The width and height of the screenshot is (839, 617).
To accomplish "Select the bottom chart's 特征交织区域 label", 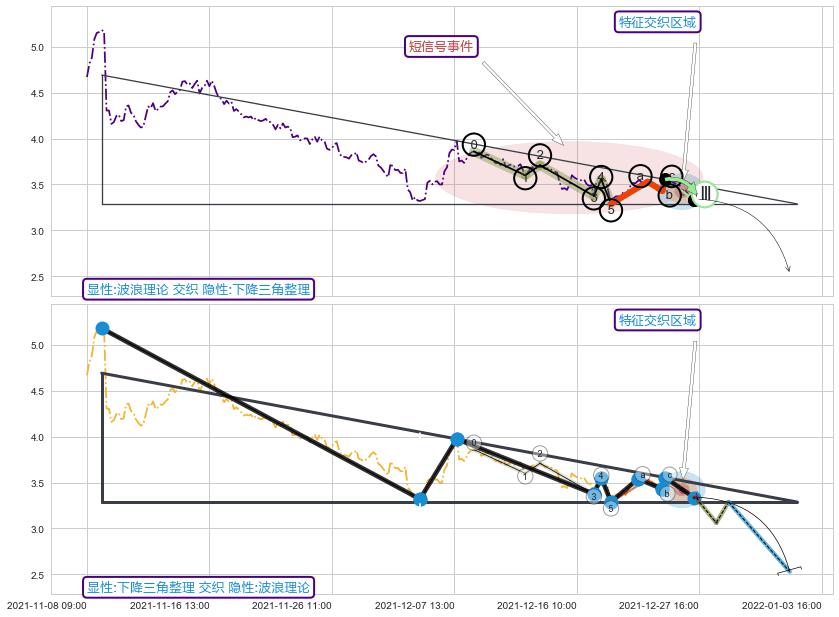I will tap(656, 320).
